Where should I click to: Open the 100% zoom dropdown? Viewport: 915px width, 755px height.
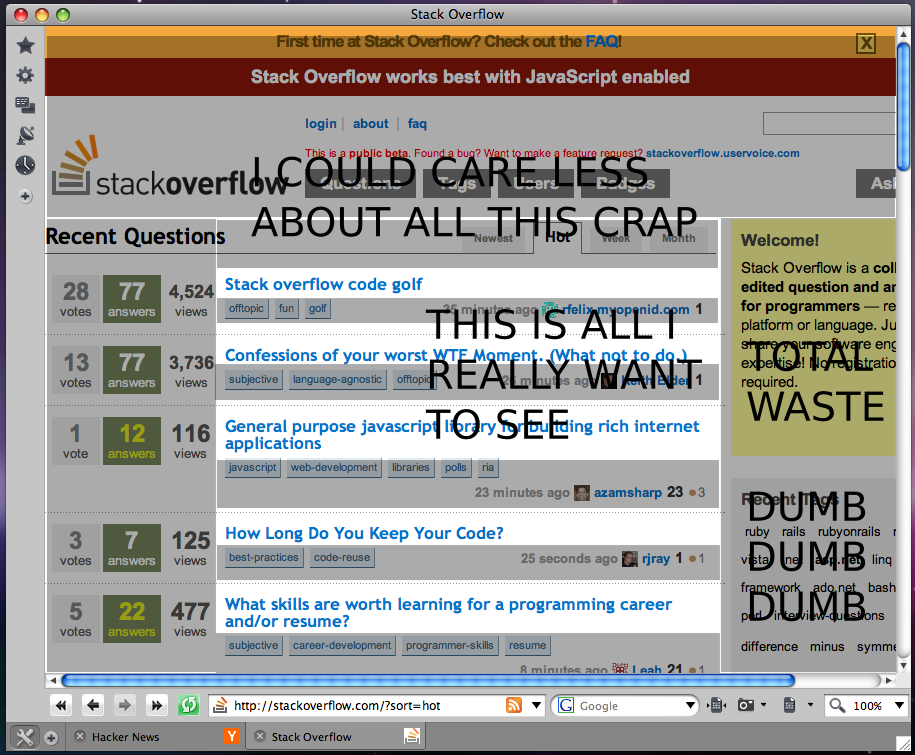click(x=899, y=705)
